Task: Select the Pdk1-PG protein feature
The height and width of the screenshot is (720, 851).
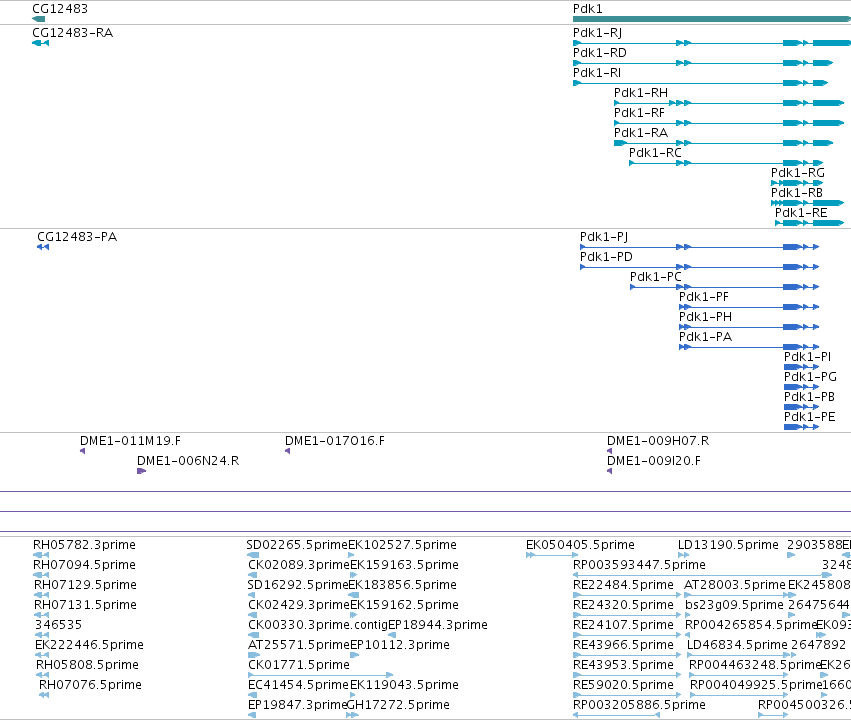Action: [x=802, y=387]
